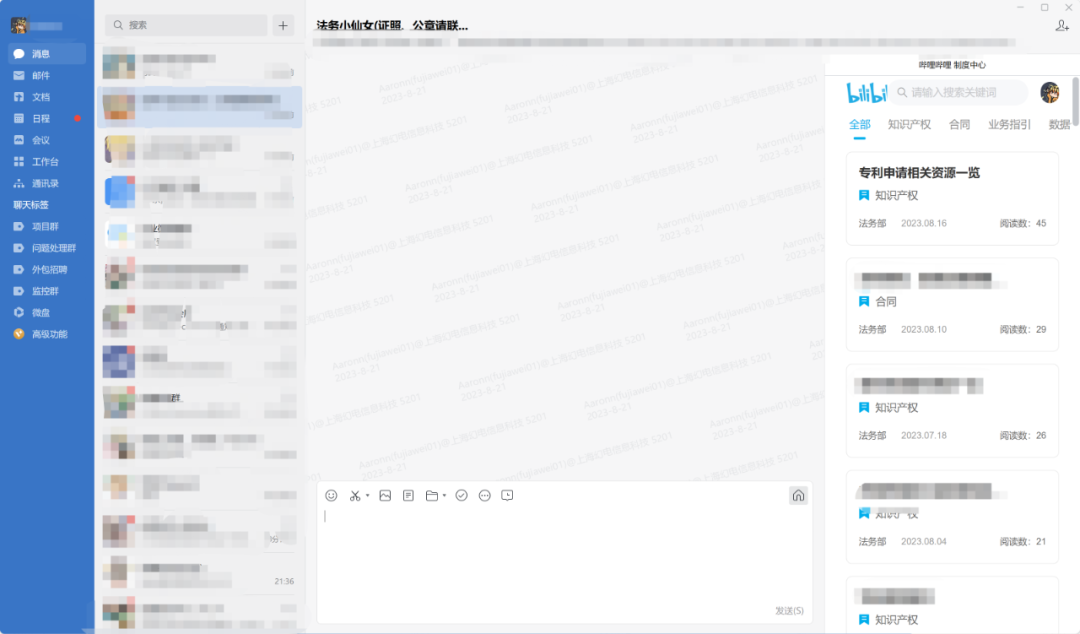Image resolution: width=1080 pixels, height=634 pixels.
Task: Click the 发送(S) send button
Action: pyautogui.click(x=789, y=611)
